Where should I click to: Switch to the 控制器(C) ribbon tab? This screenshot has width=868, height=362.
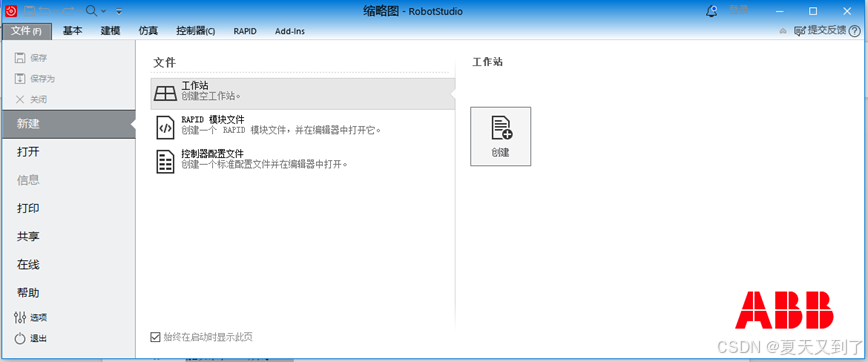[x=195, y=31]
